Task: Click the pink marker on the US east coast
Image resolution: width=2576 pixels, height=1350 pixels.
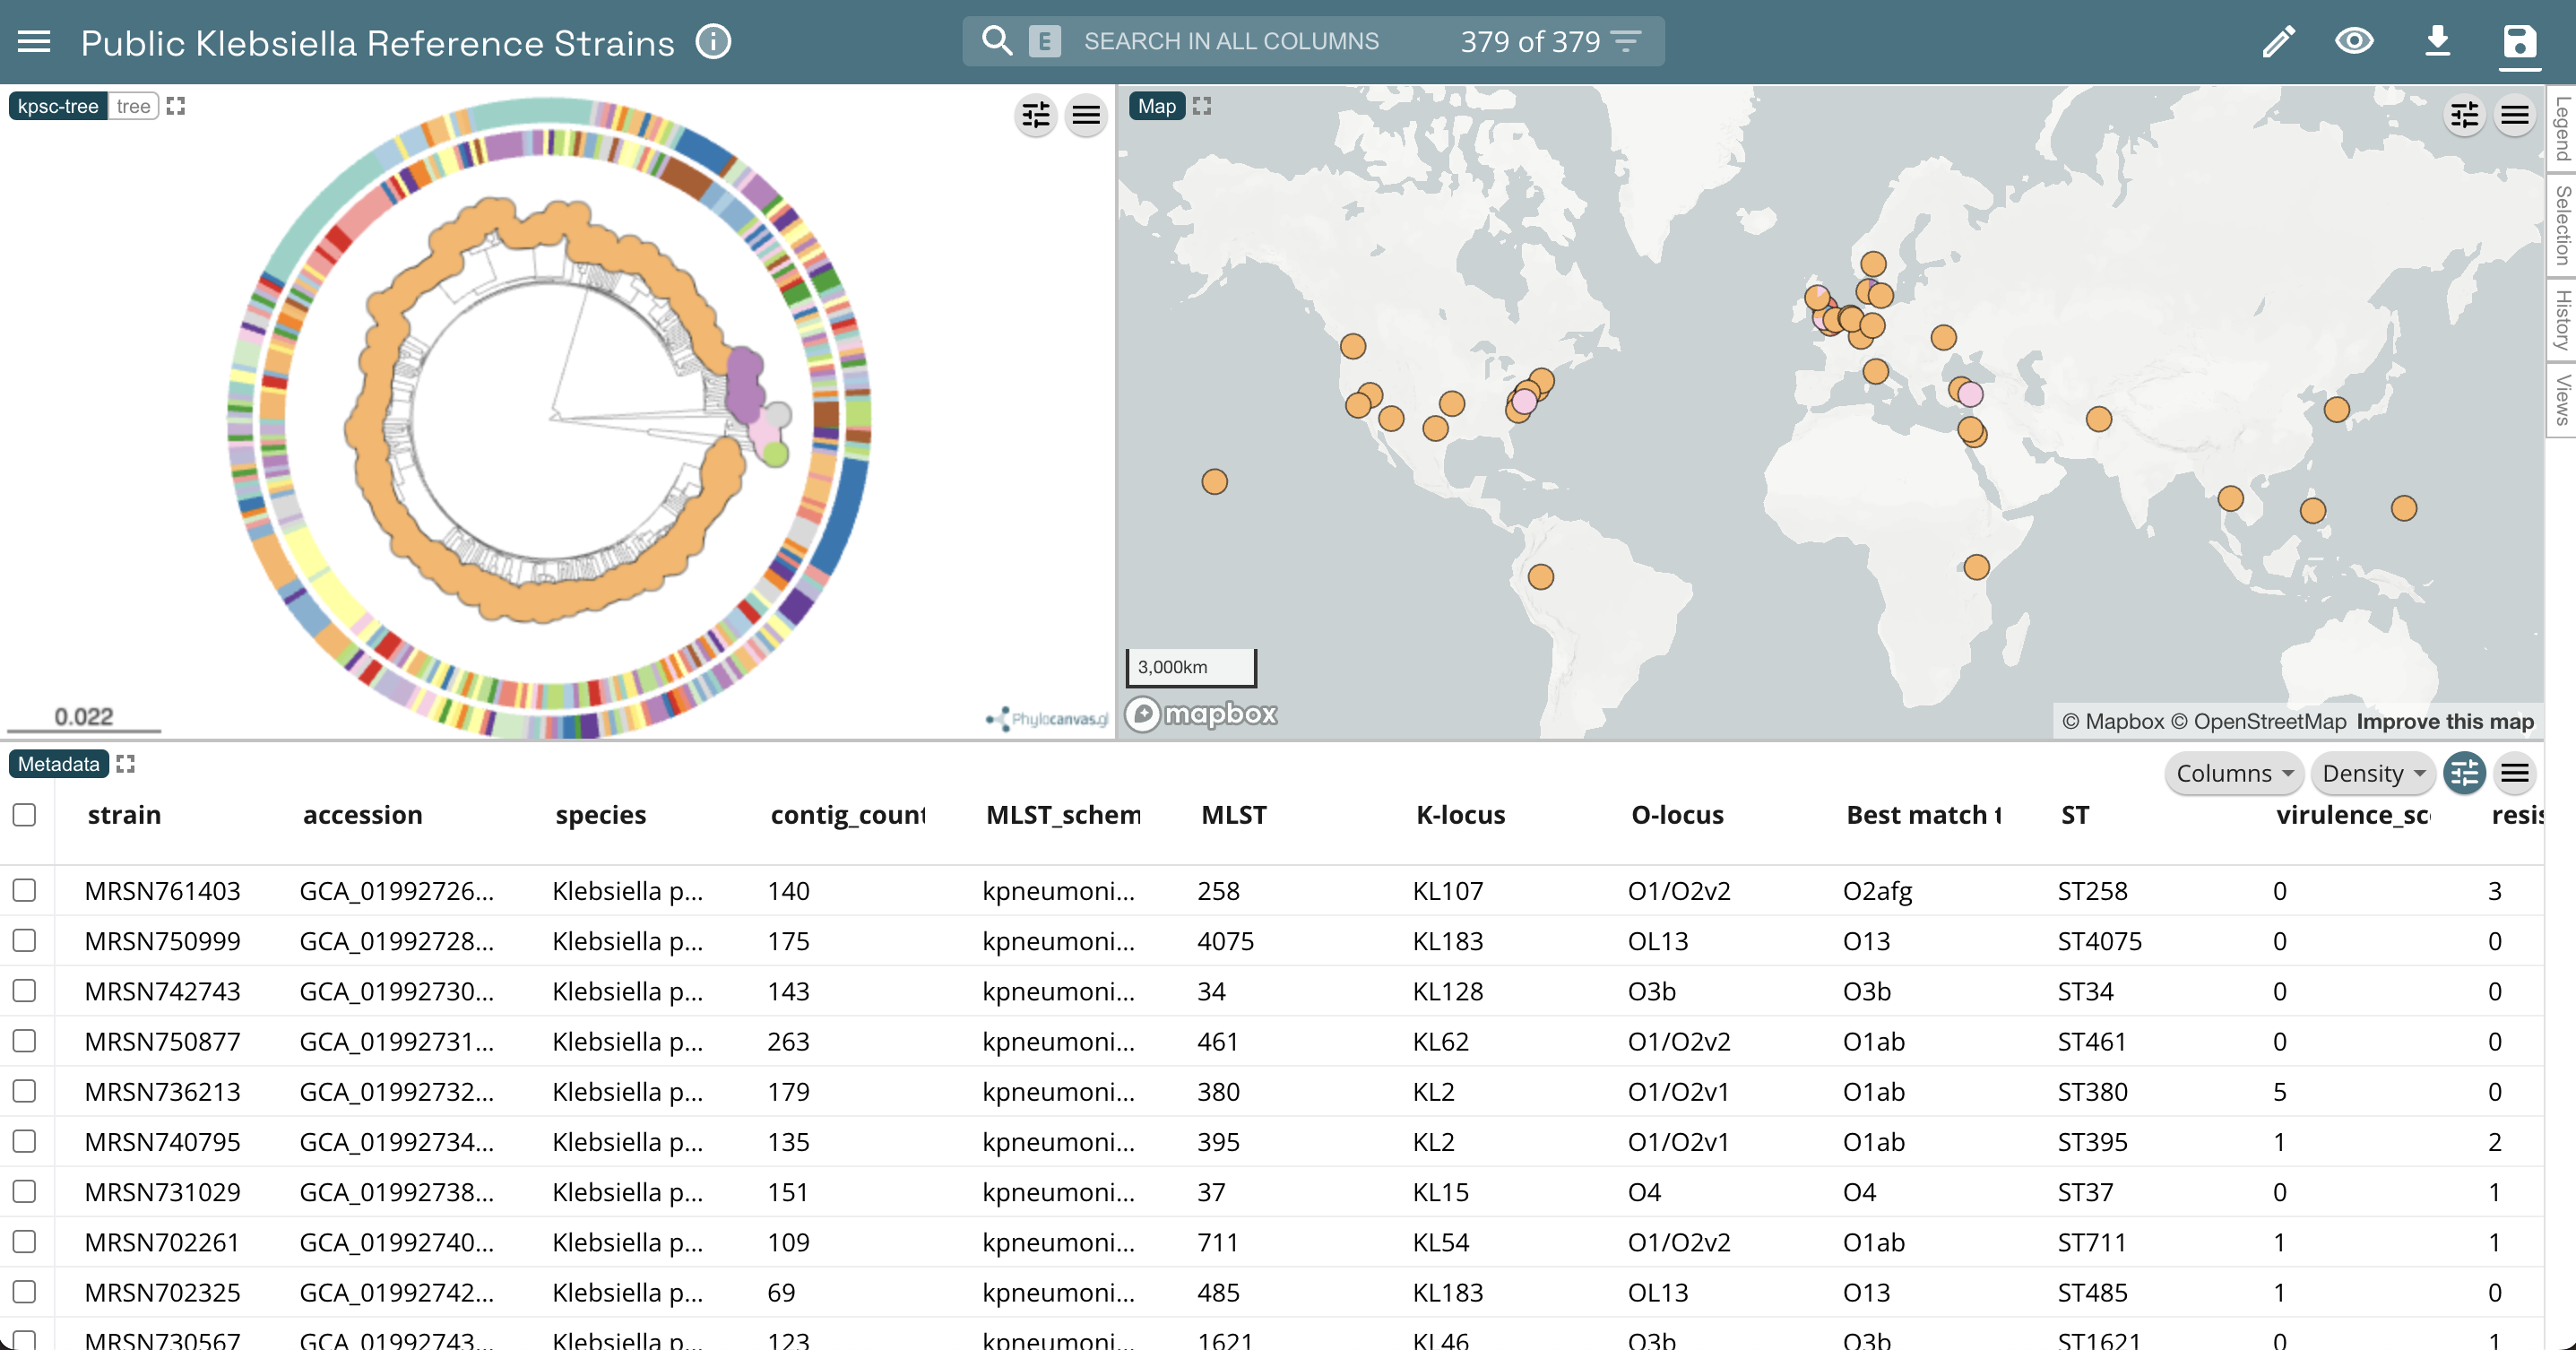Action: 1523,401
